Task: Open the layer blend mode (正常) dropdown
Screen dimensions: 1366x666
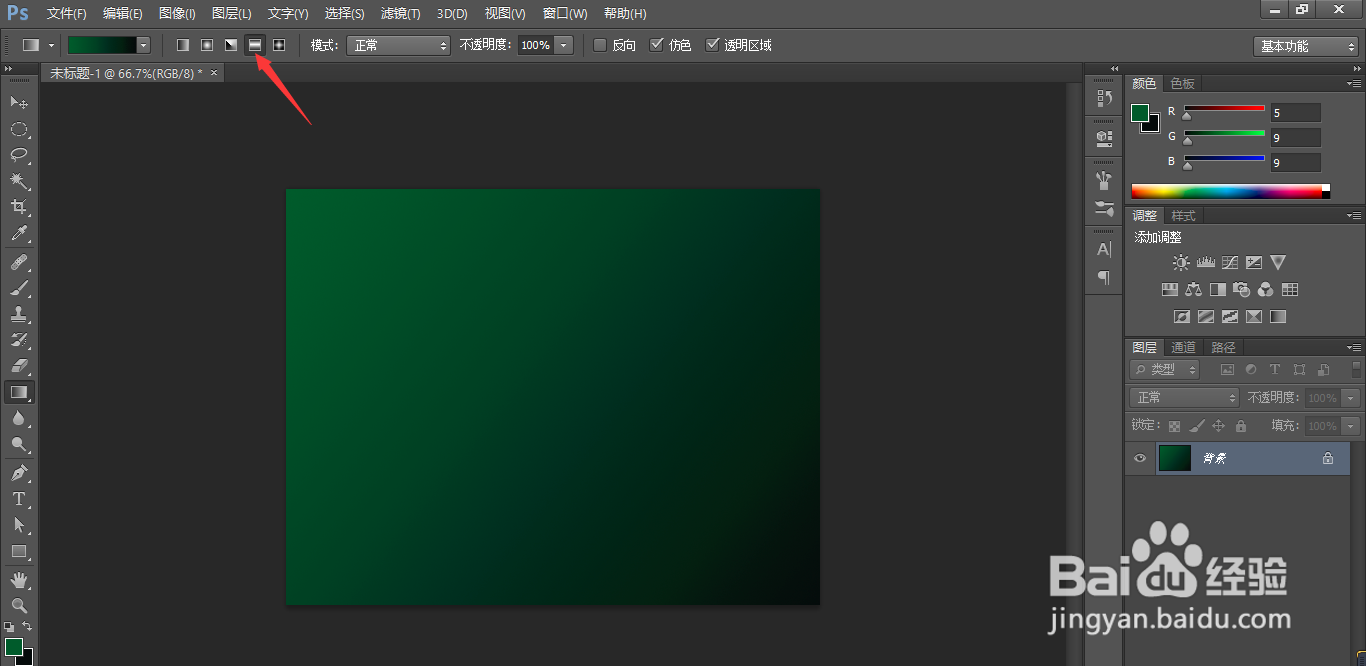Action: 1184,397
